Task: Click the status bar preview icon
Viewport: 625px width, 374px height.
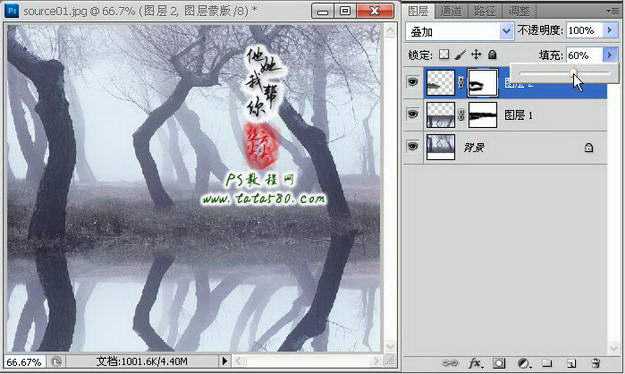Action: point(57,362)
